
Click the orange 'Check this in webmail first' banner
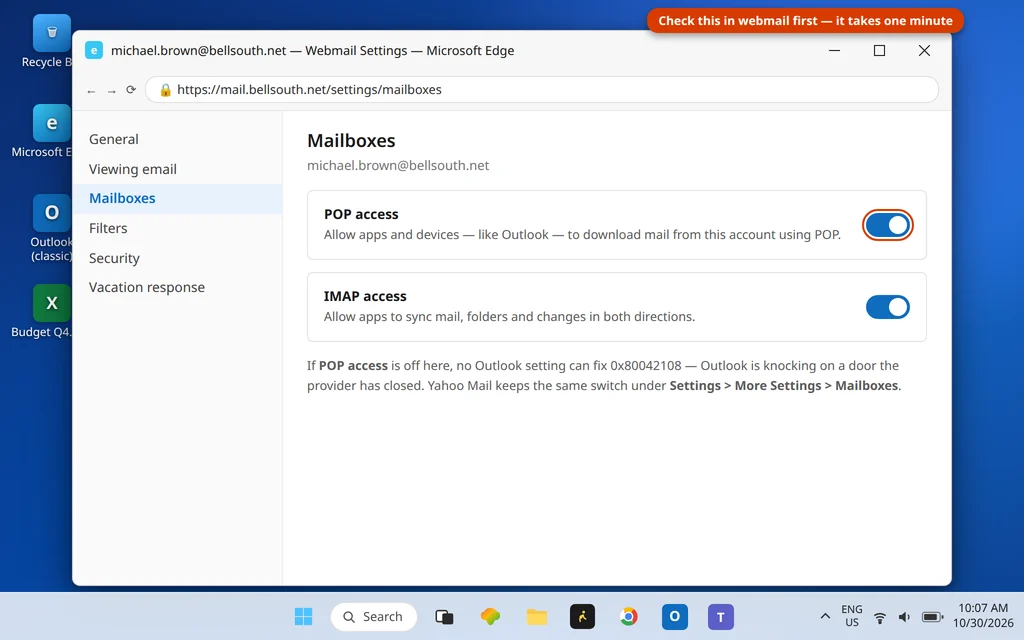805,21
